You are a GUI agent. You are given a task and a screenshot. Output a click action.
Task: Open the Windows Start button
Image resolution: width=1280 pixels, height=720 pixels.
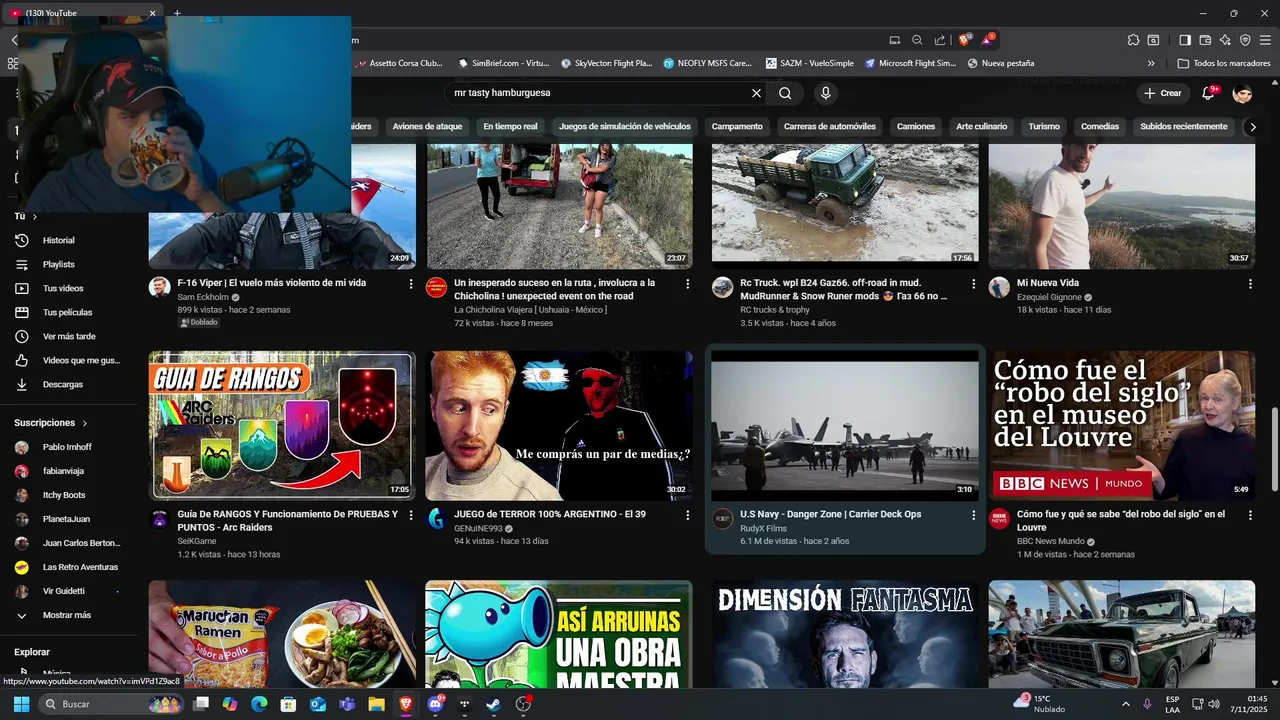pos(21,704)
